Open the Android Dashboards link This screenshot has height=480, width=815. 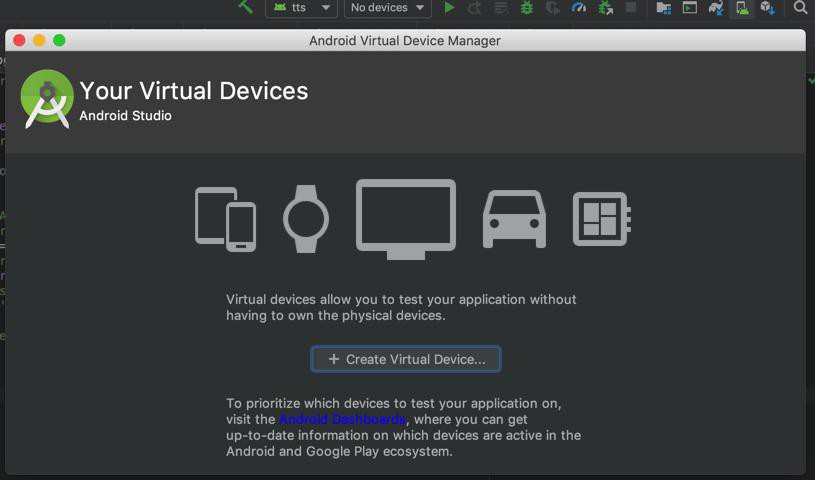(x=342, y=419)
